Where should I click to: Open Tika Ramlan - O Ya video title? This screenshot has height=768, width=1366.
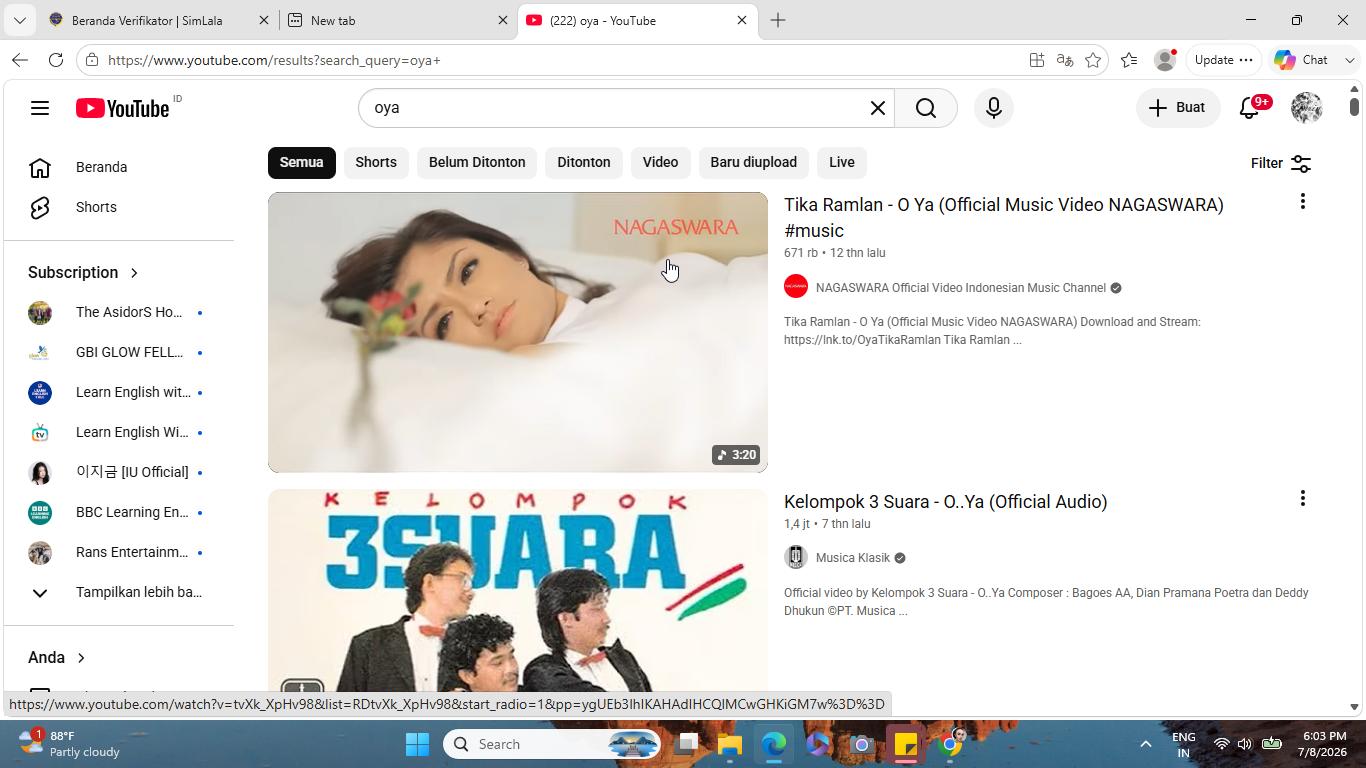(x=1004, y=217)
